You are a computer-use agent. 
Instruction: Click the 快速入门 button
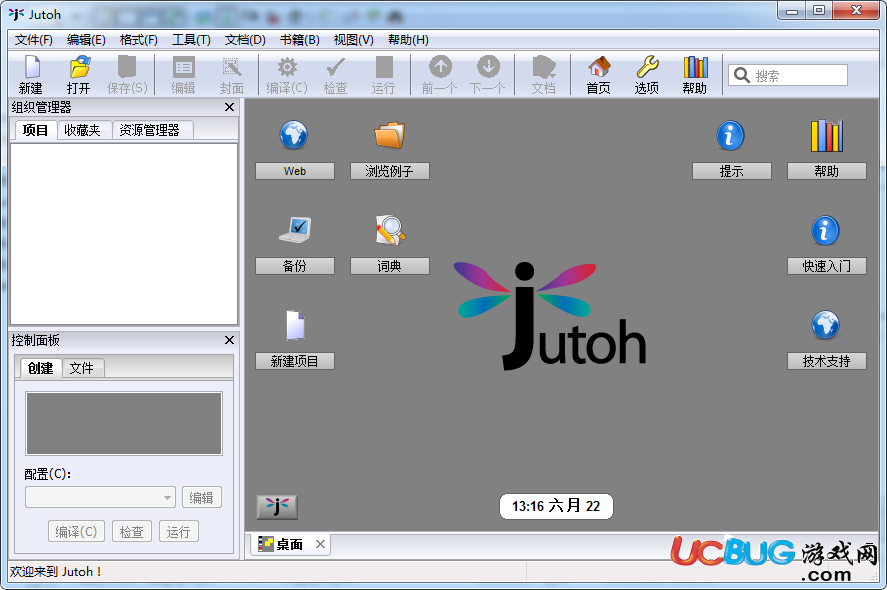click(x=827, y=266)
